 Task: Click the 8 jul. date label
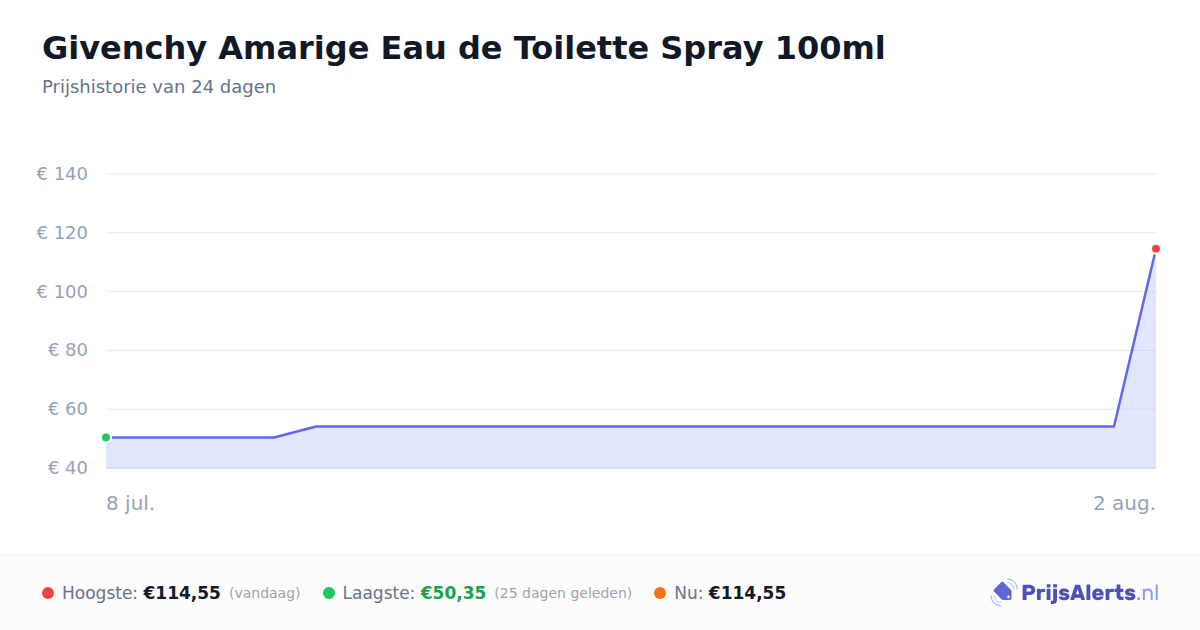pyautogui.click(x=131, y=503)
